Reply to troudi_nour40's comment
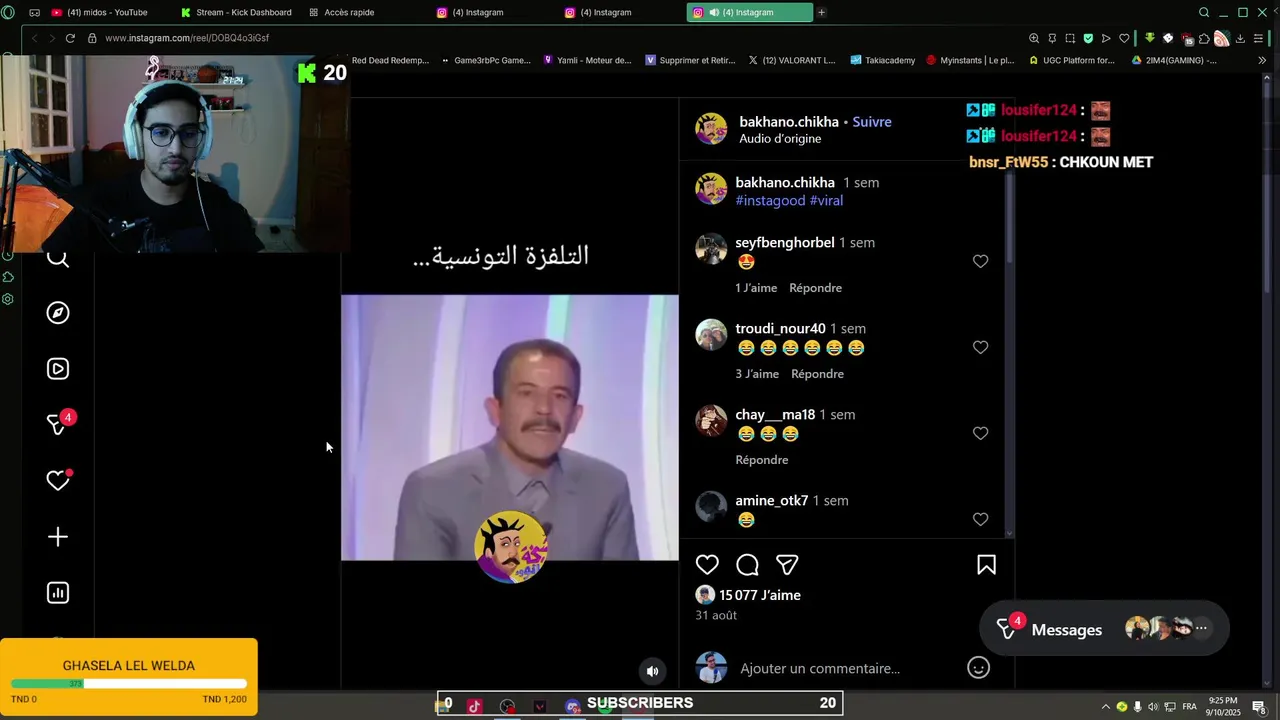Viewport: 1280px width, 720px height. point(817,374)
